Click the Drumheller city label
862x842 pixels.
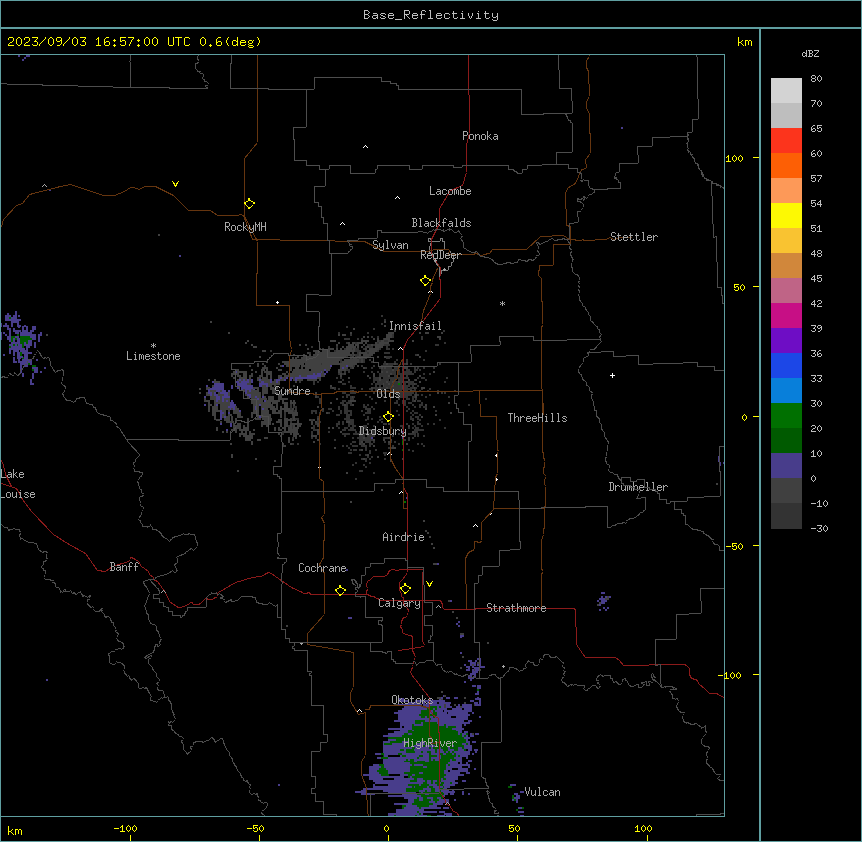[x=638, y=487]
